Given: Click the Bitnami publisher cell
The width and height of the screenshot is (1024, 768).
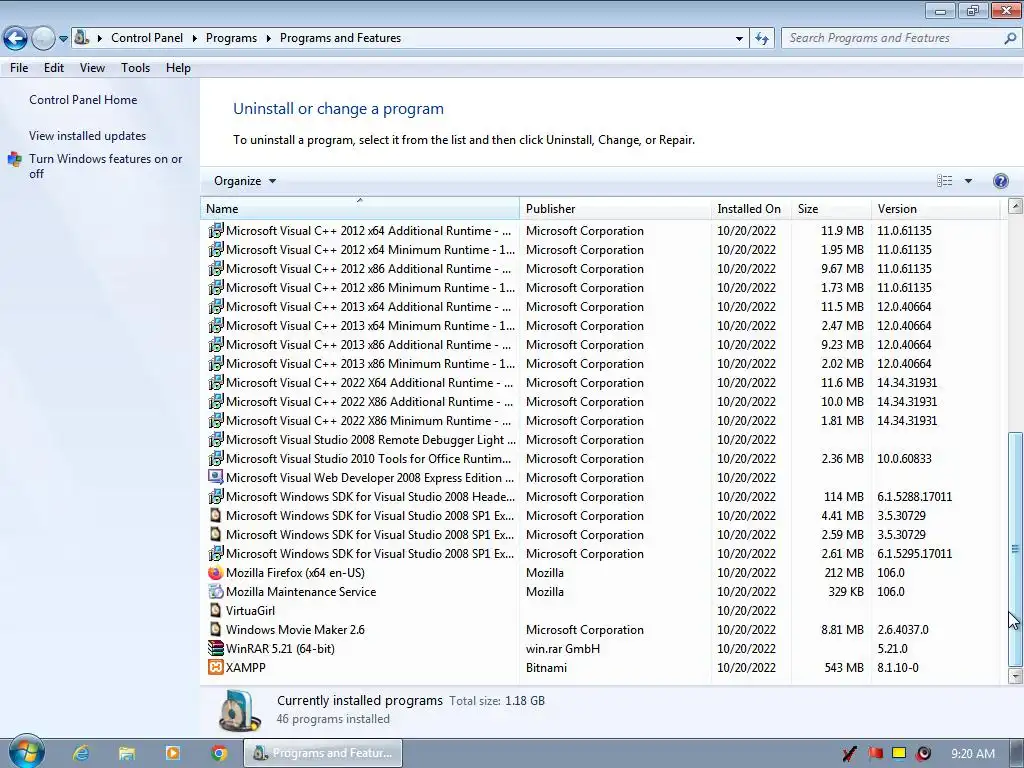Looking at the screenshot, I should click(546, 667).
